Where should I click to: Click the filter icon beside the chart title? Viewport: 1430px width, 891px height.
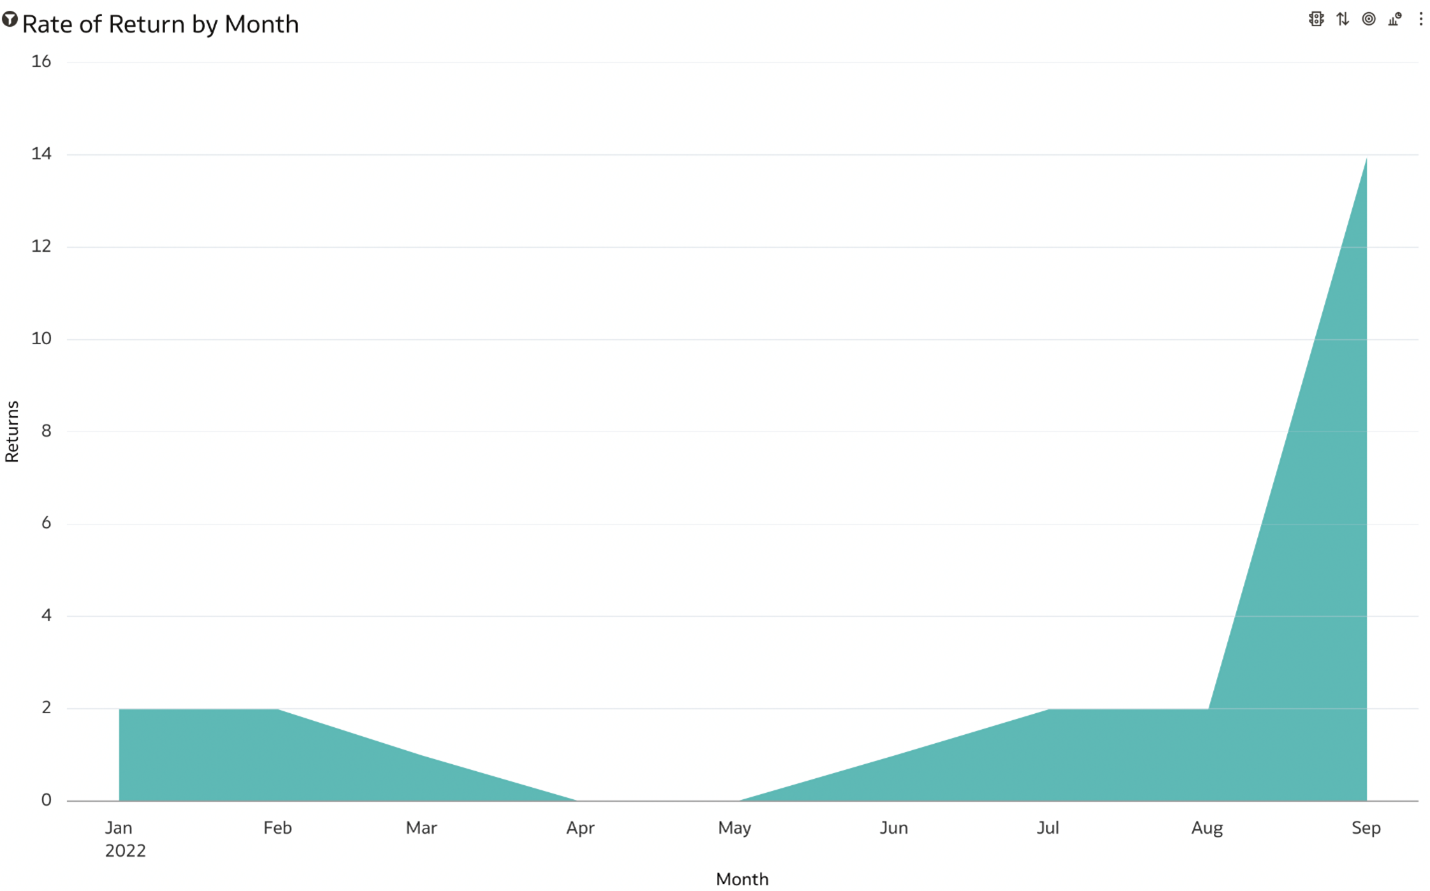11,20
